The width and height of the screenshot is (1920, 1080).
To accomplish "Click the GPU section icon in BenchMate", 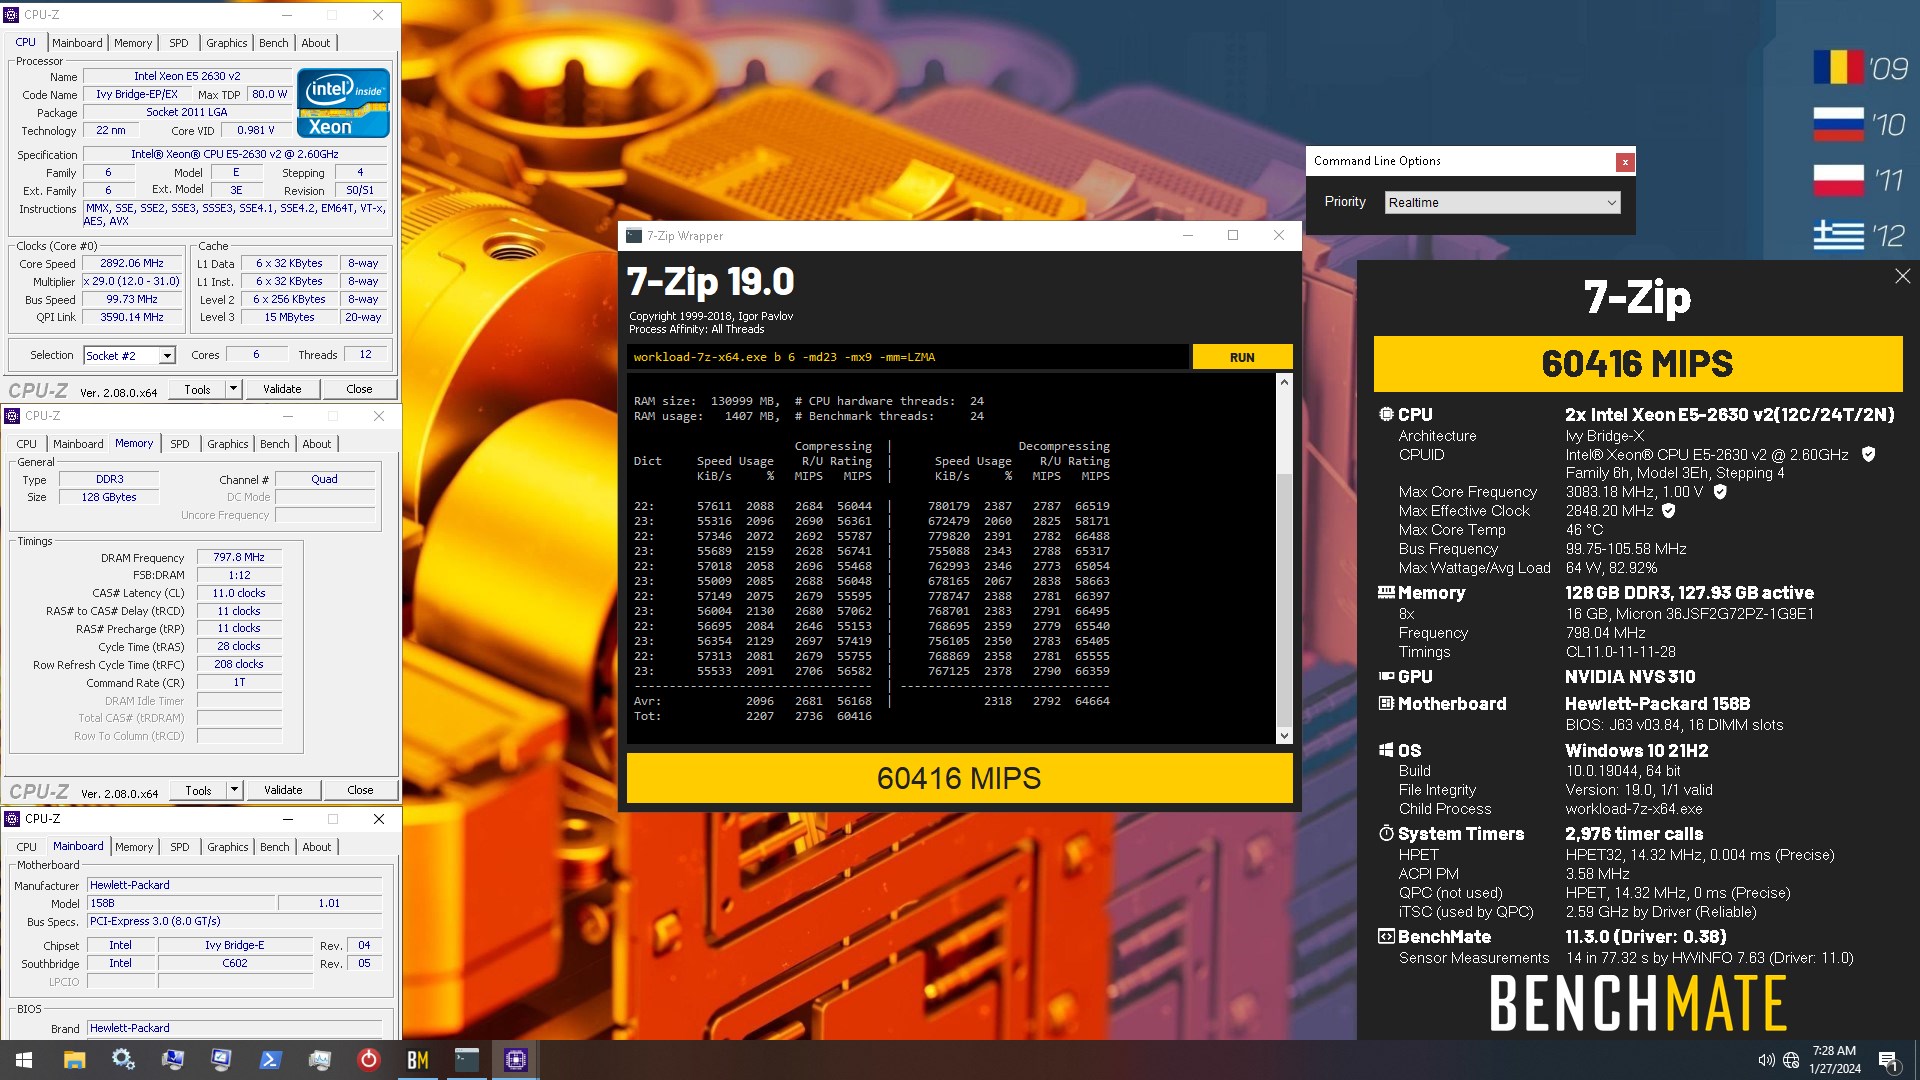I will pyautogui.click(x=1386, y=677).
